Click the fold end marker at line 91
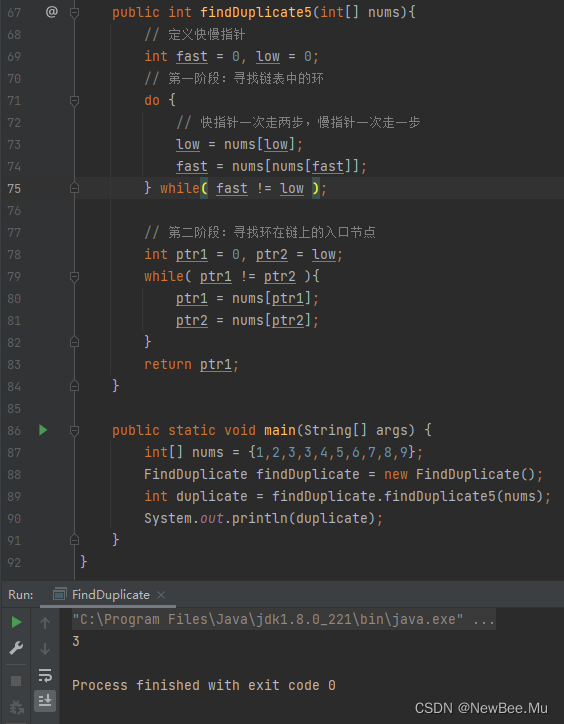 click(x=74, y=540)
